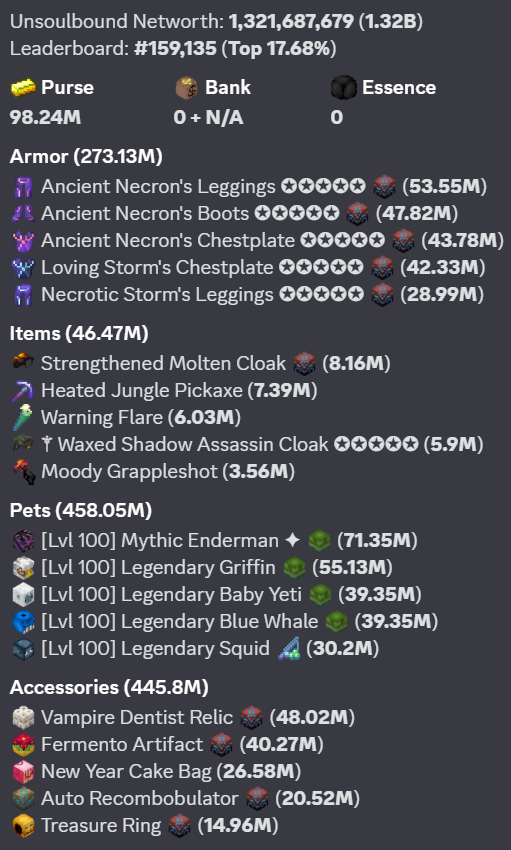The height and width of the screenshot is (850, 511).
Task: Click the Ancient Necron's Leggings item icon
Action: coord(23,186)
